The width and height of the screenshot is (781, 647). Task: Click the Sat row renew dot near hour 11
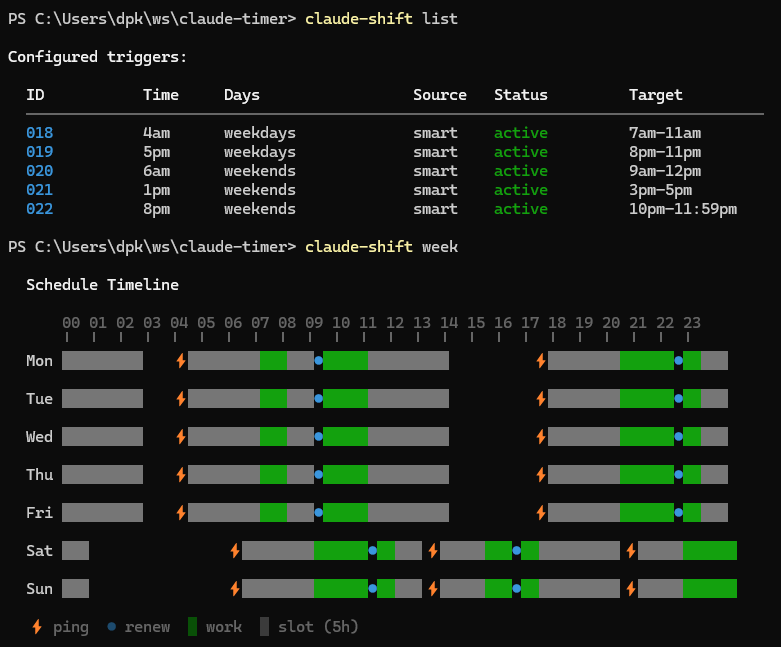373,550
